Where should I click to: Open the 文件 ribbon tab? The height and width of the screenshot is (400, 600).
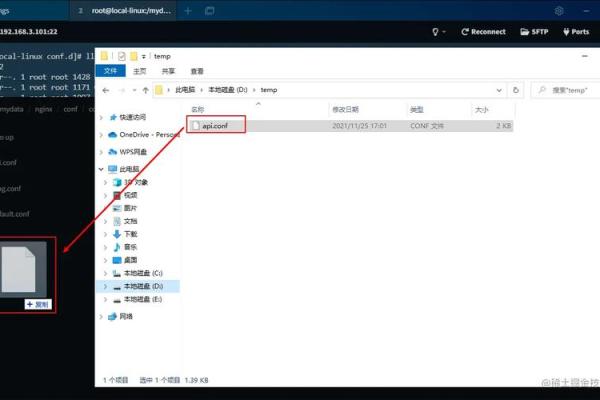tap(110, 71)
